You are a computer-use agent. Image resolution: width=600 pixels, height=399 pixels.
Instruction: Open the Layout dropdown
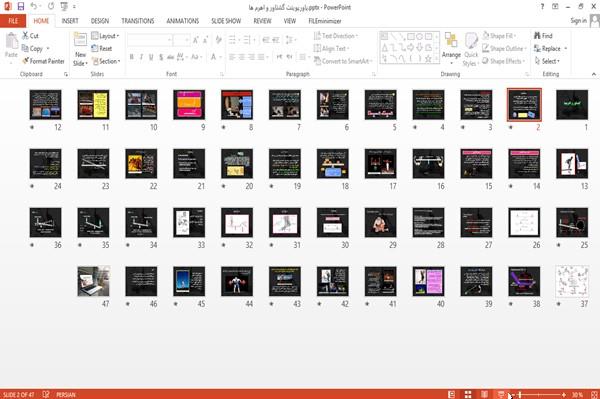[105, 36]
